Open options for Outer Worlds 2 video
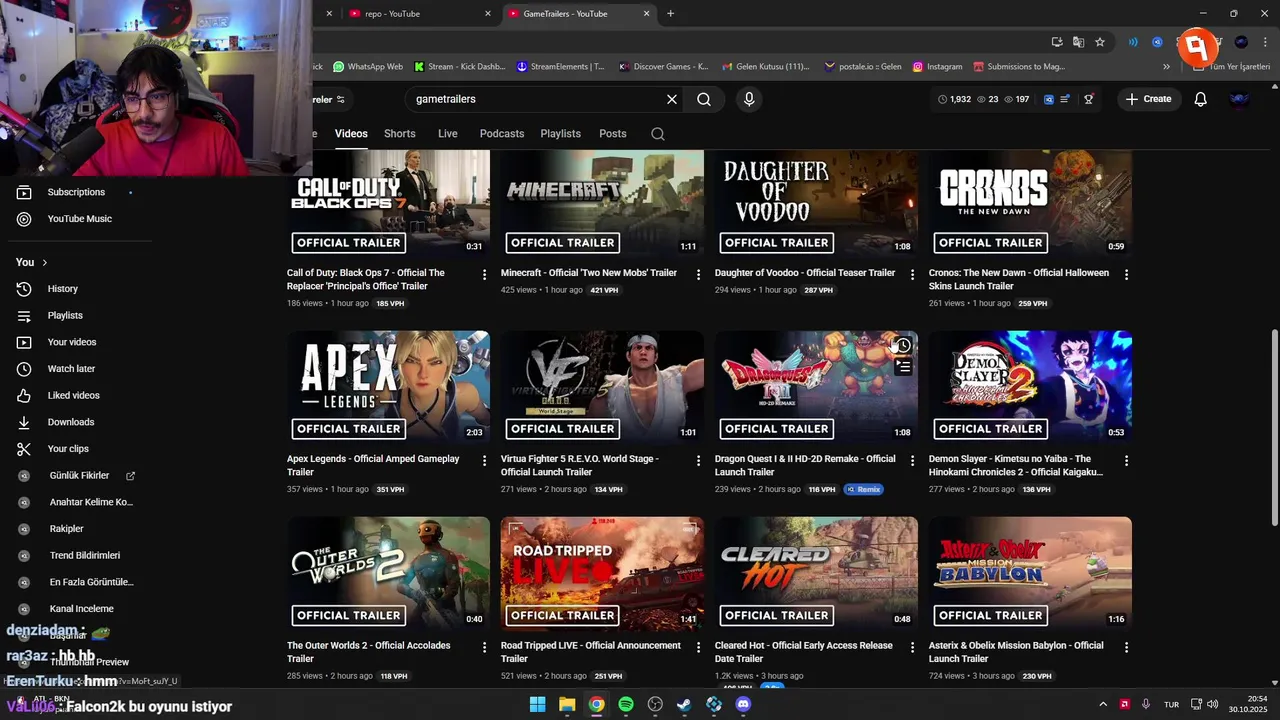Viewport: 1280px width, 720px height. coord(485,647)
